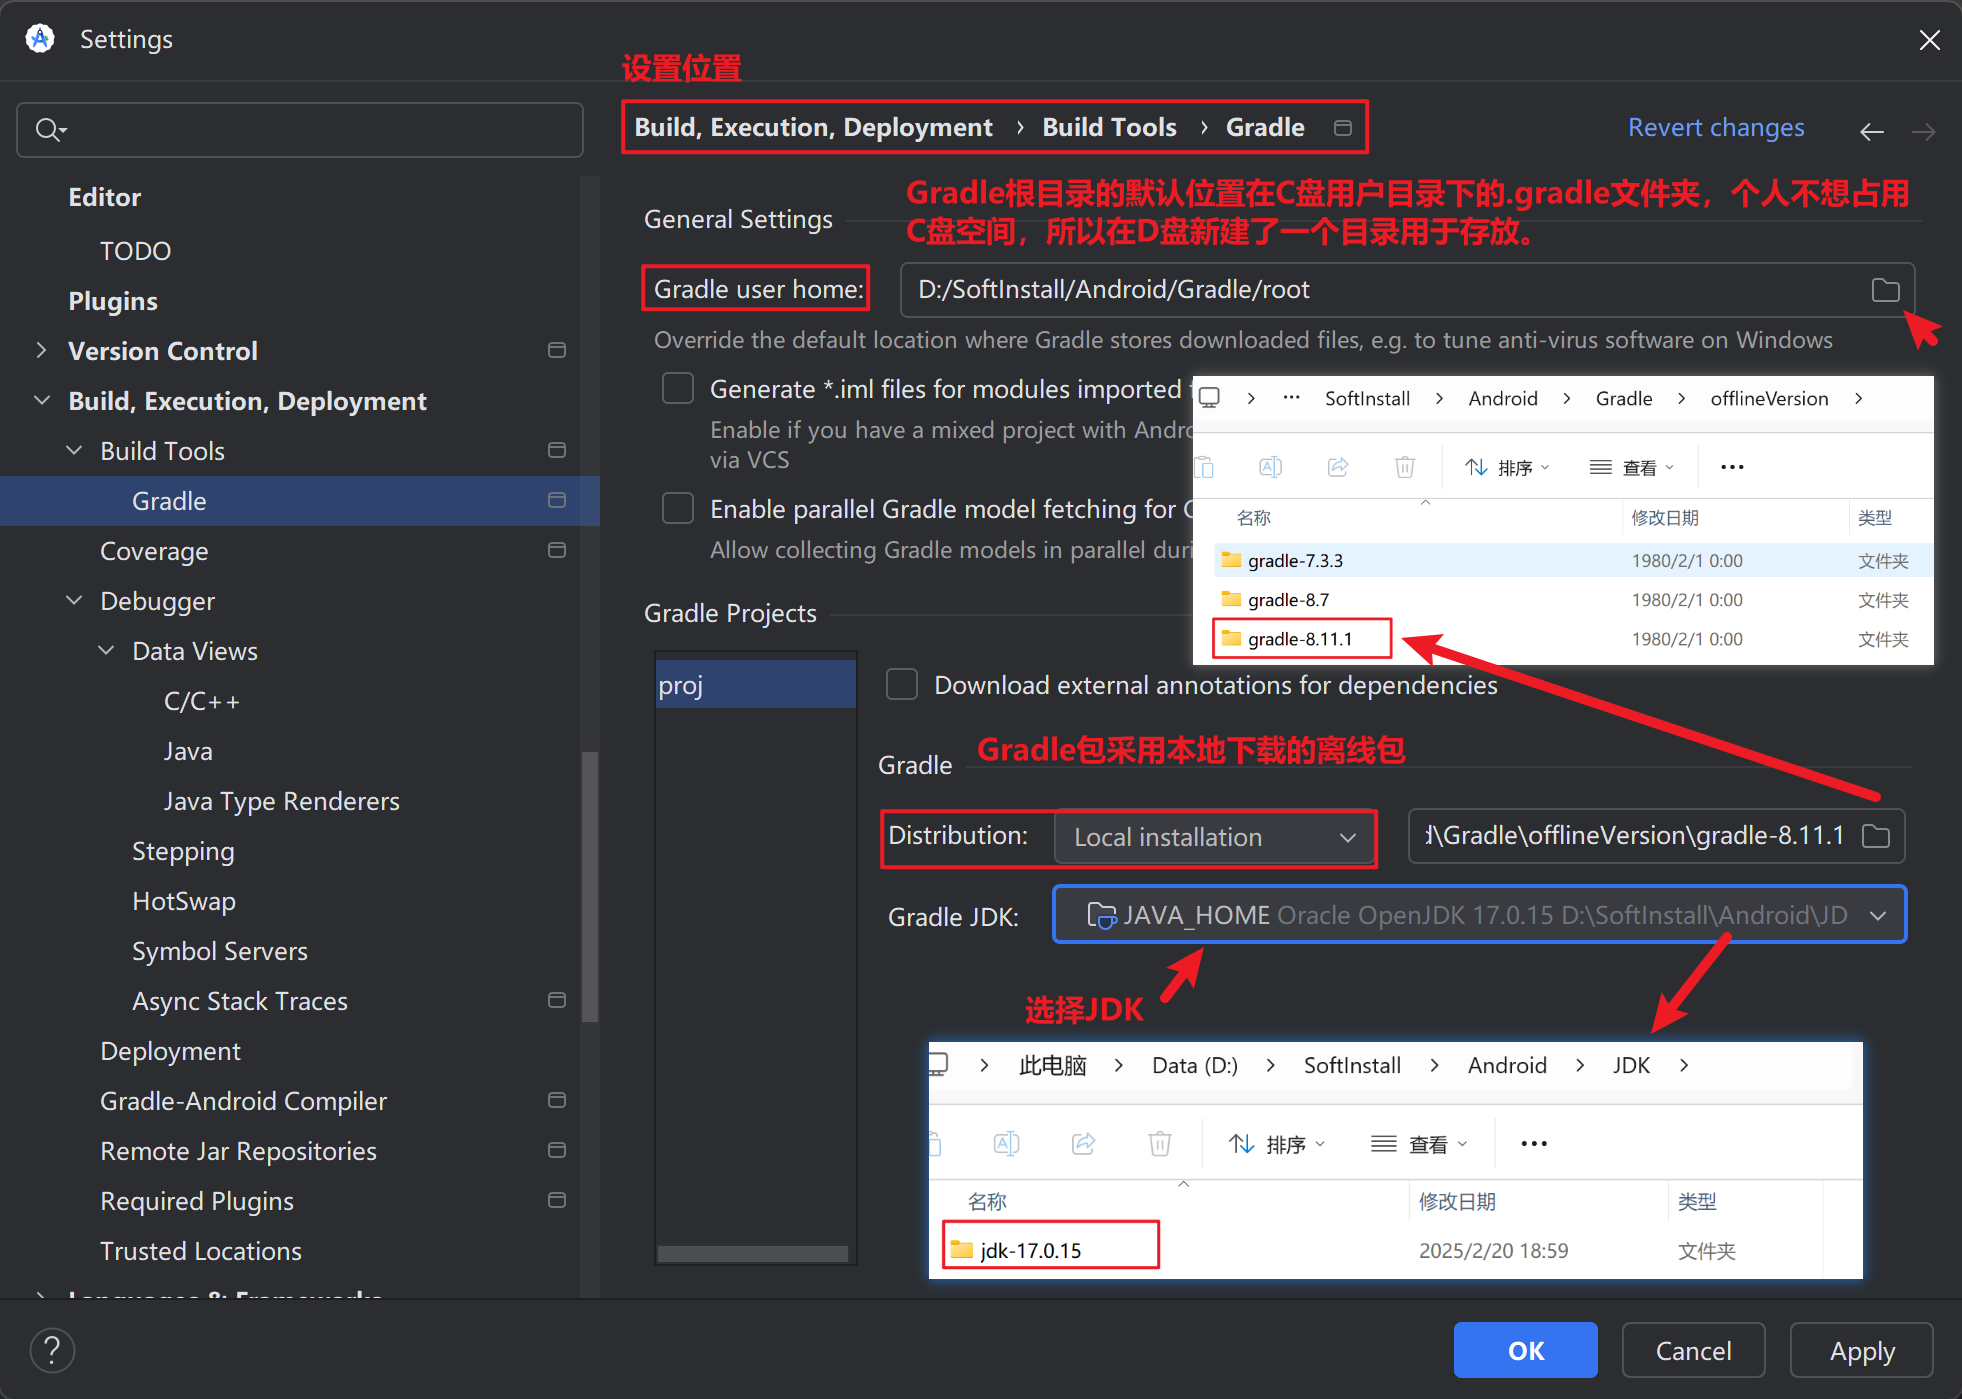Viewport: 1962px width, 1399px height.
Task: Click the project list horizontal scrollbar
Action: pos(753,1254)
